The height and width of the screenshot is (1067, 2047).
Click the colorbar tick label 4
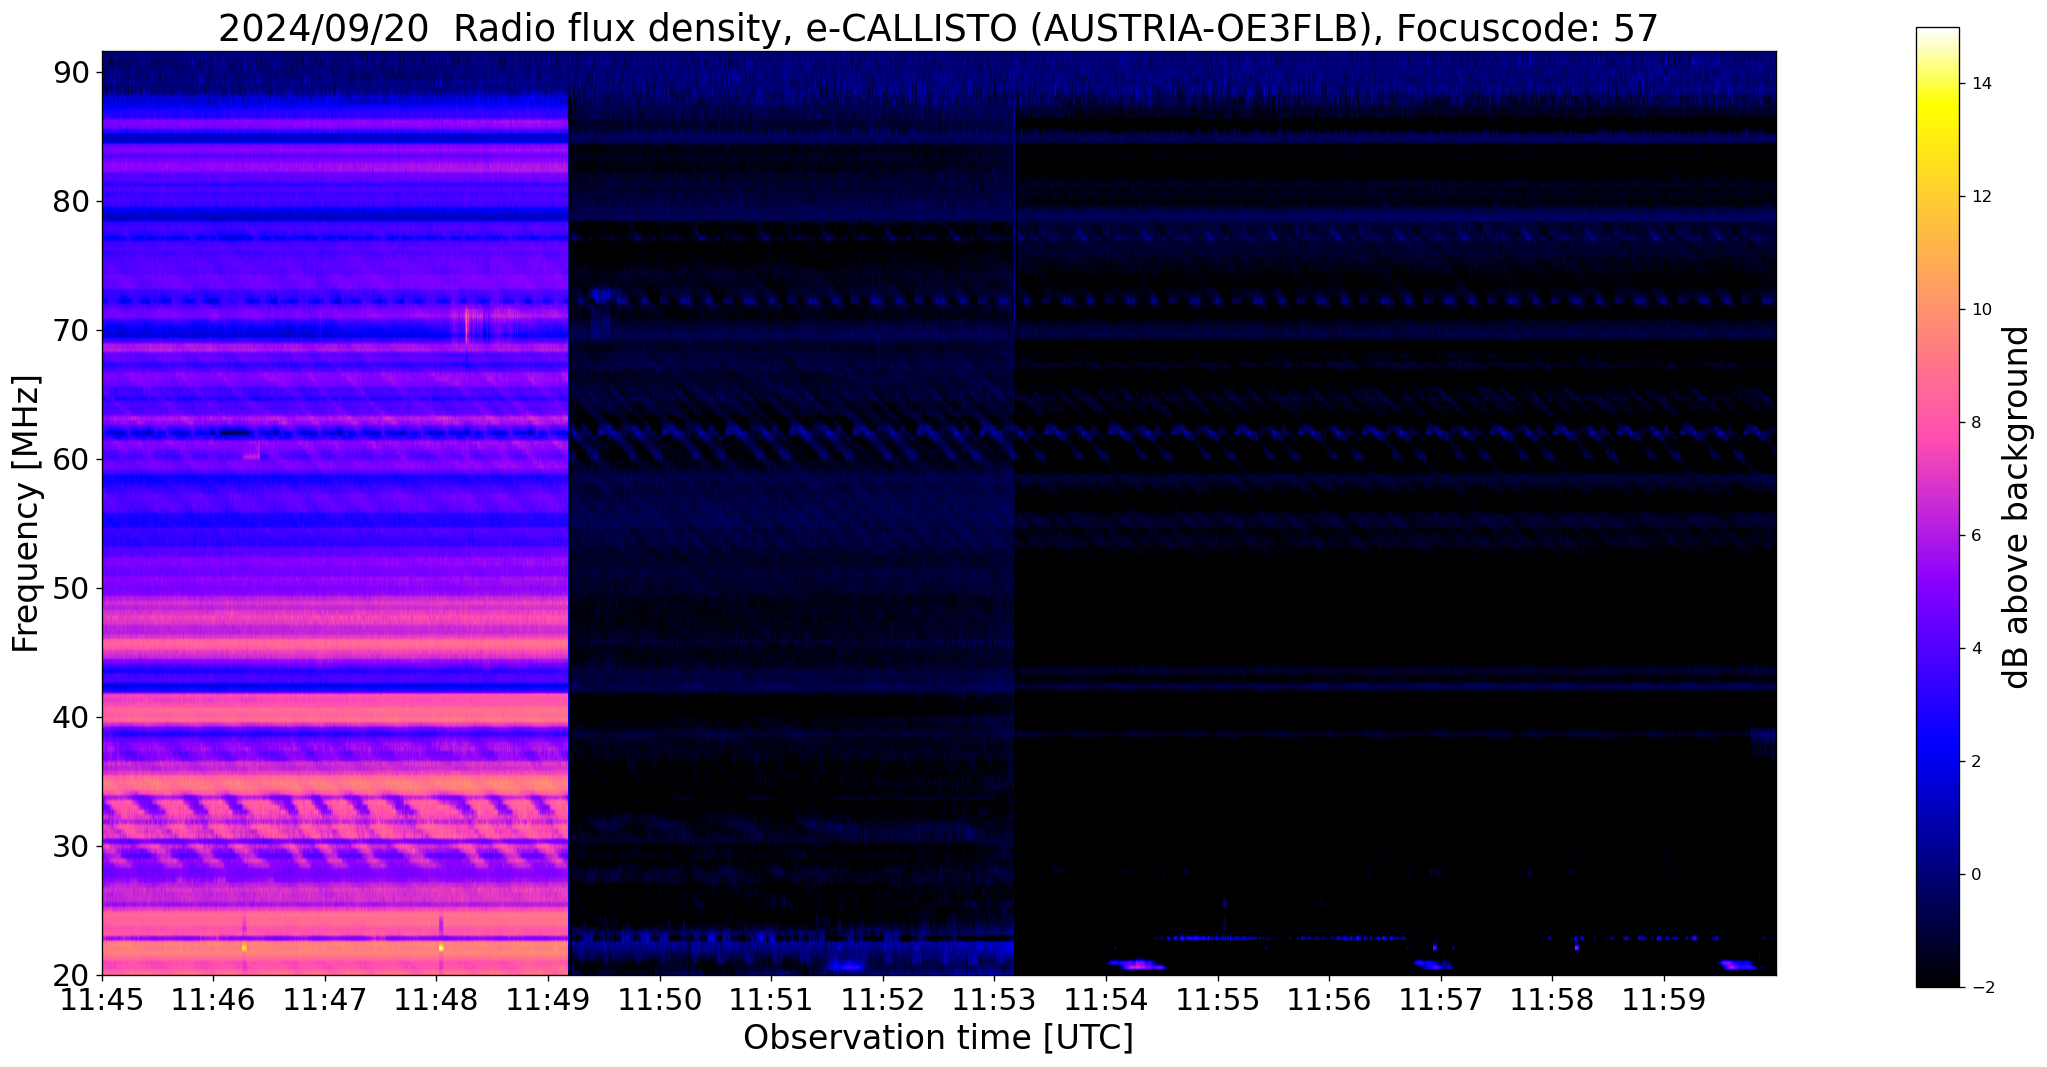pos(1975,649)
